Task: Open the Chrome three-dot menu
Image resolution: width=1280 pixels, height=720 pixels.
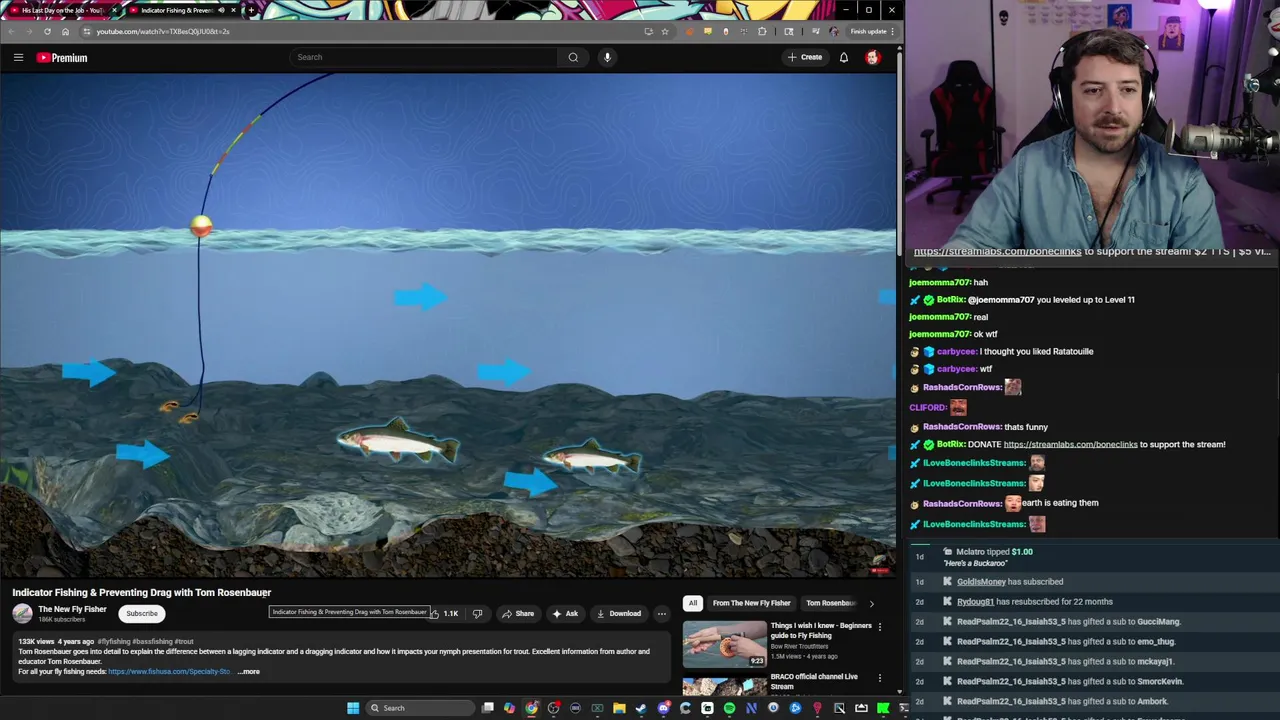Action: coord(892,31)
